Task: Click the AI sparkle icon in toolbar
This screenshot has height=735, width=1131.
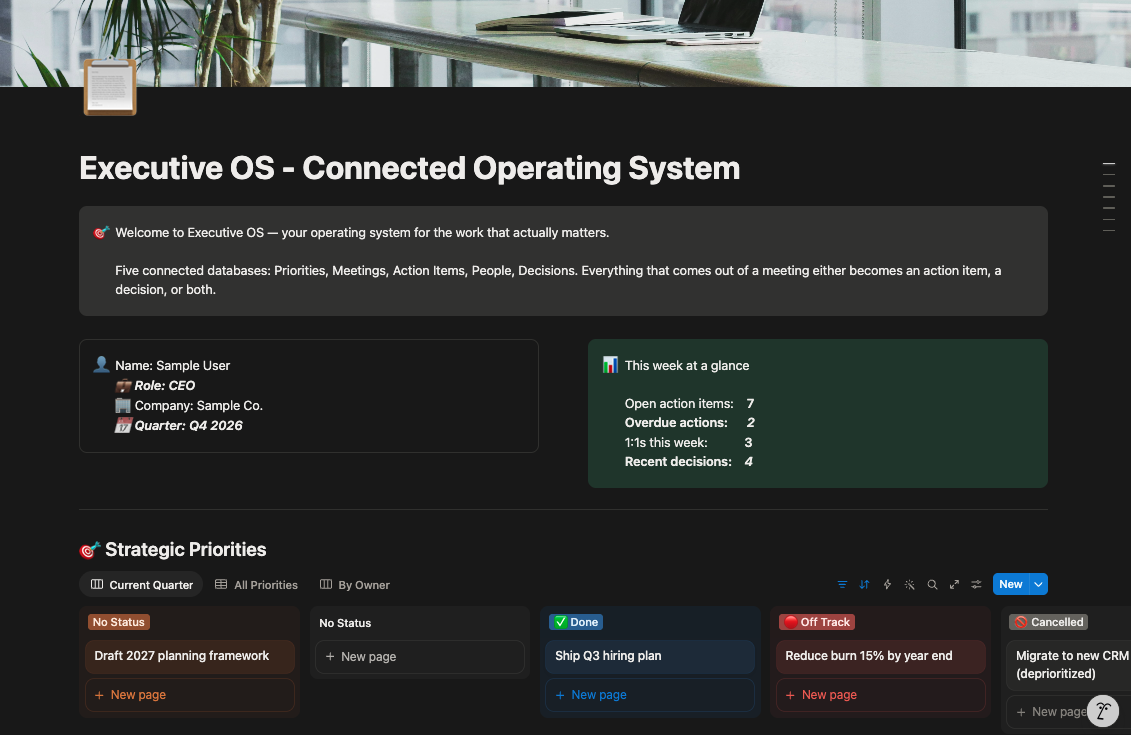Action: click(910, 584)
